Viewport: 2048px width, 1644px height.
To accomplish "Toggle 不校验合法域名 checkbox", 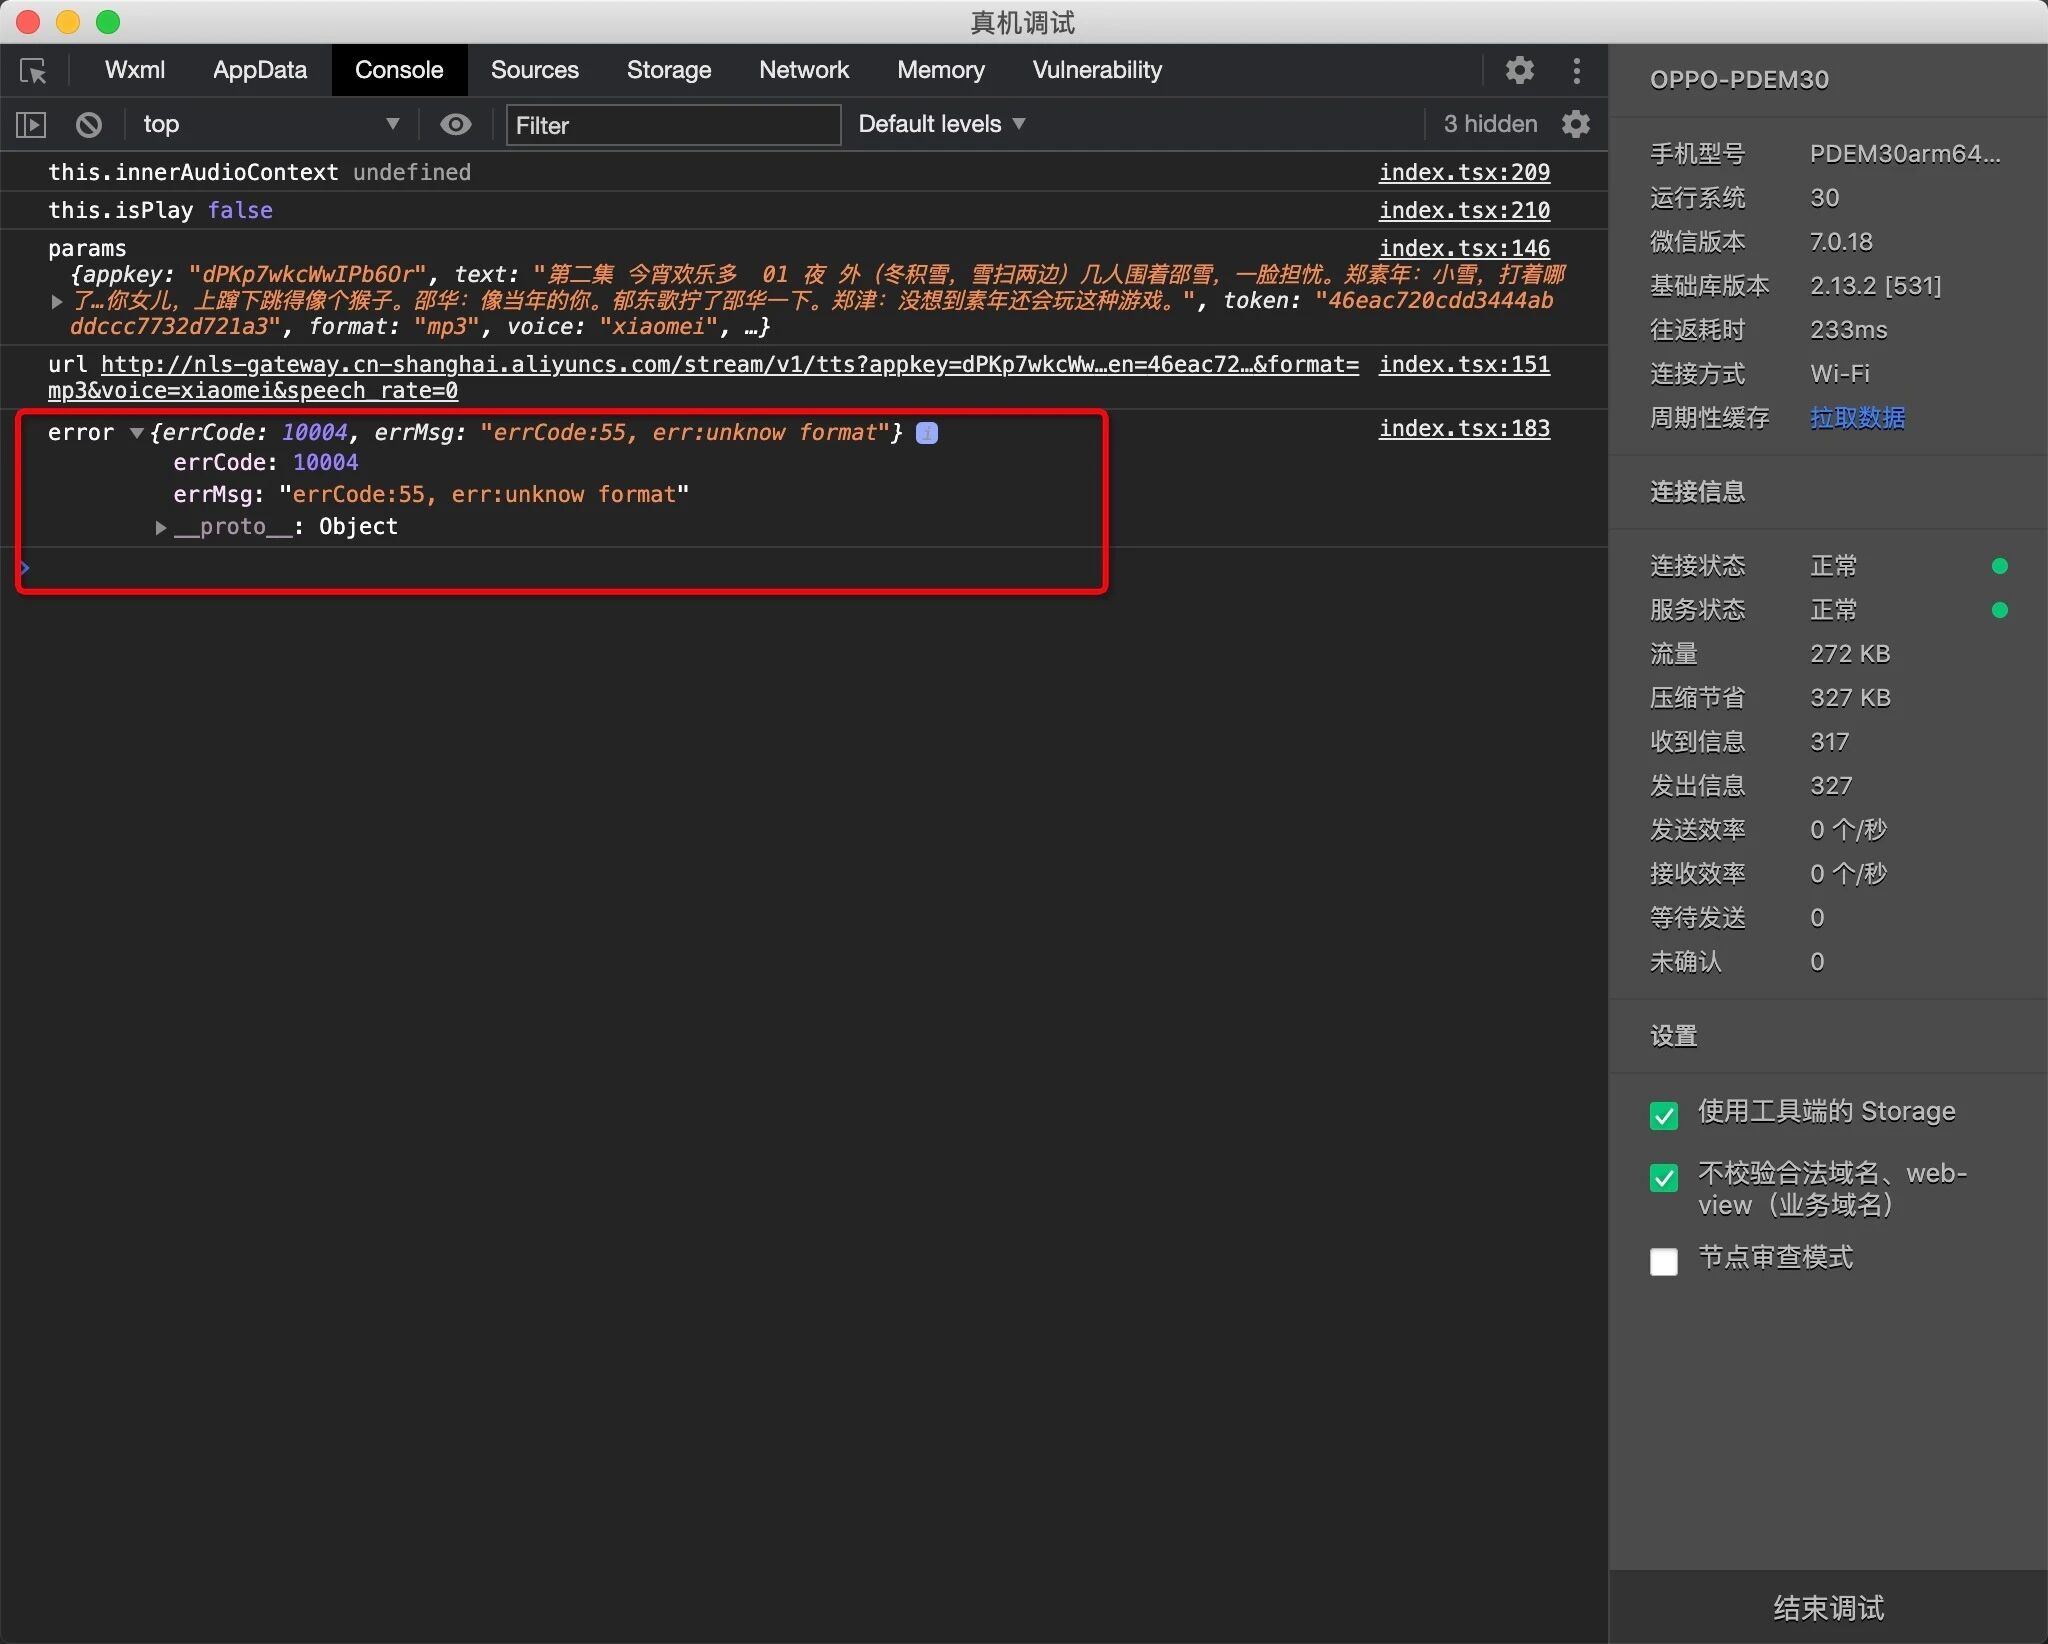I will (x=1664, y=1178).
